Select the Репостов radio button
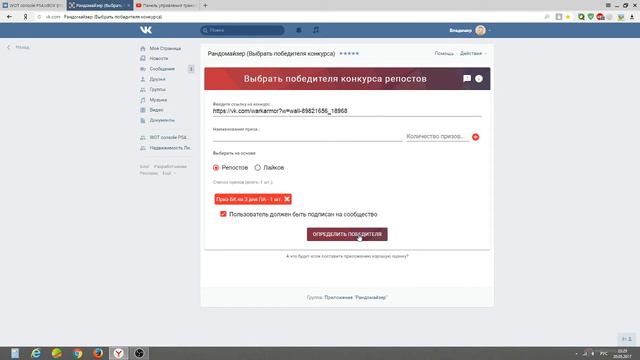The image size is (640, 360). 216,168
